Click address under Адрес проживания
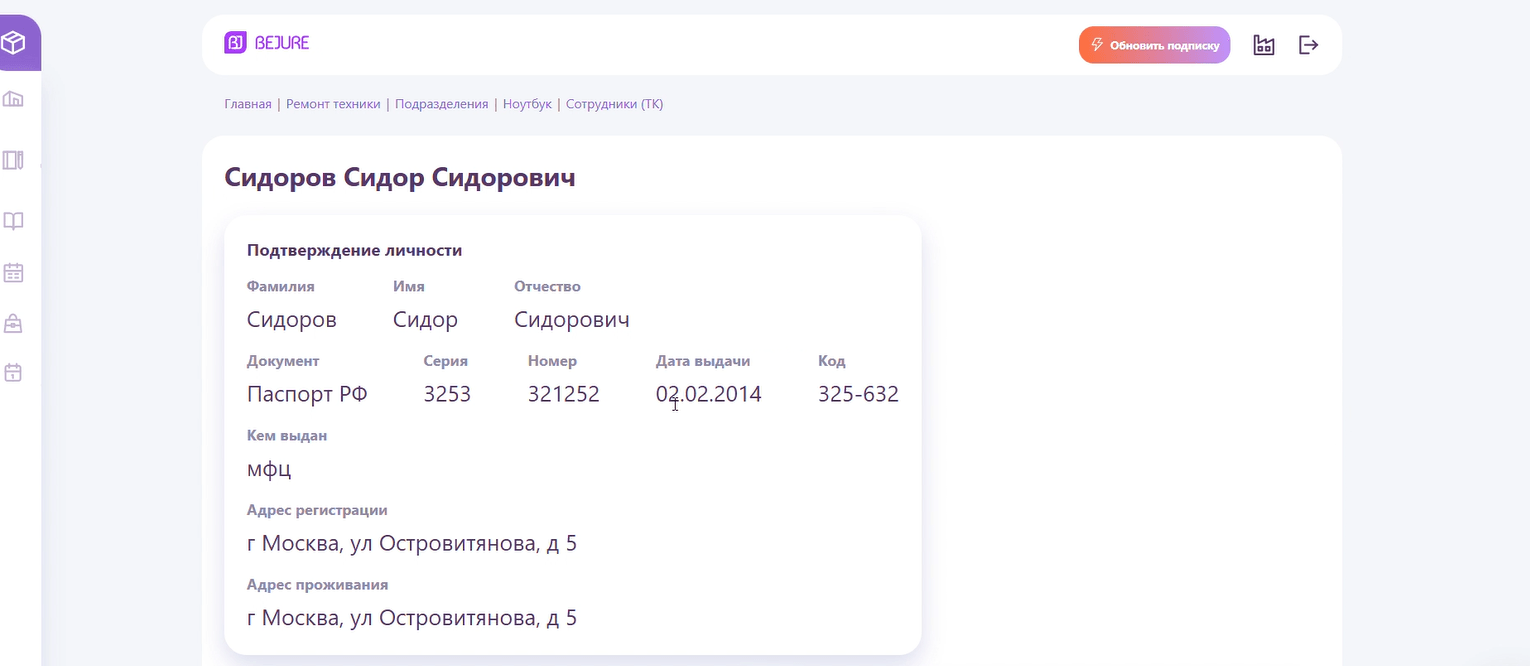The width and height of the screenshot is (1530, 666). (x=412, y=618)
